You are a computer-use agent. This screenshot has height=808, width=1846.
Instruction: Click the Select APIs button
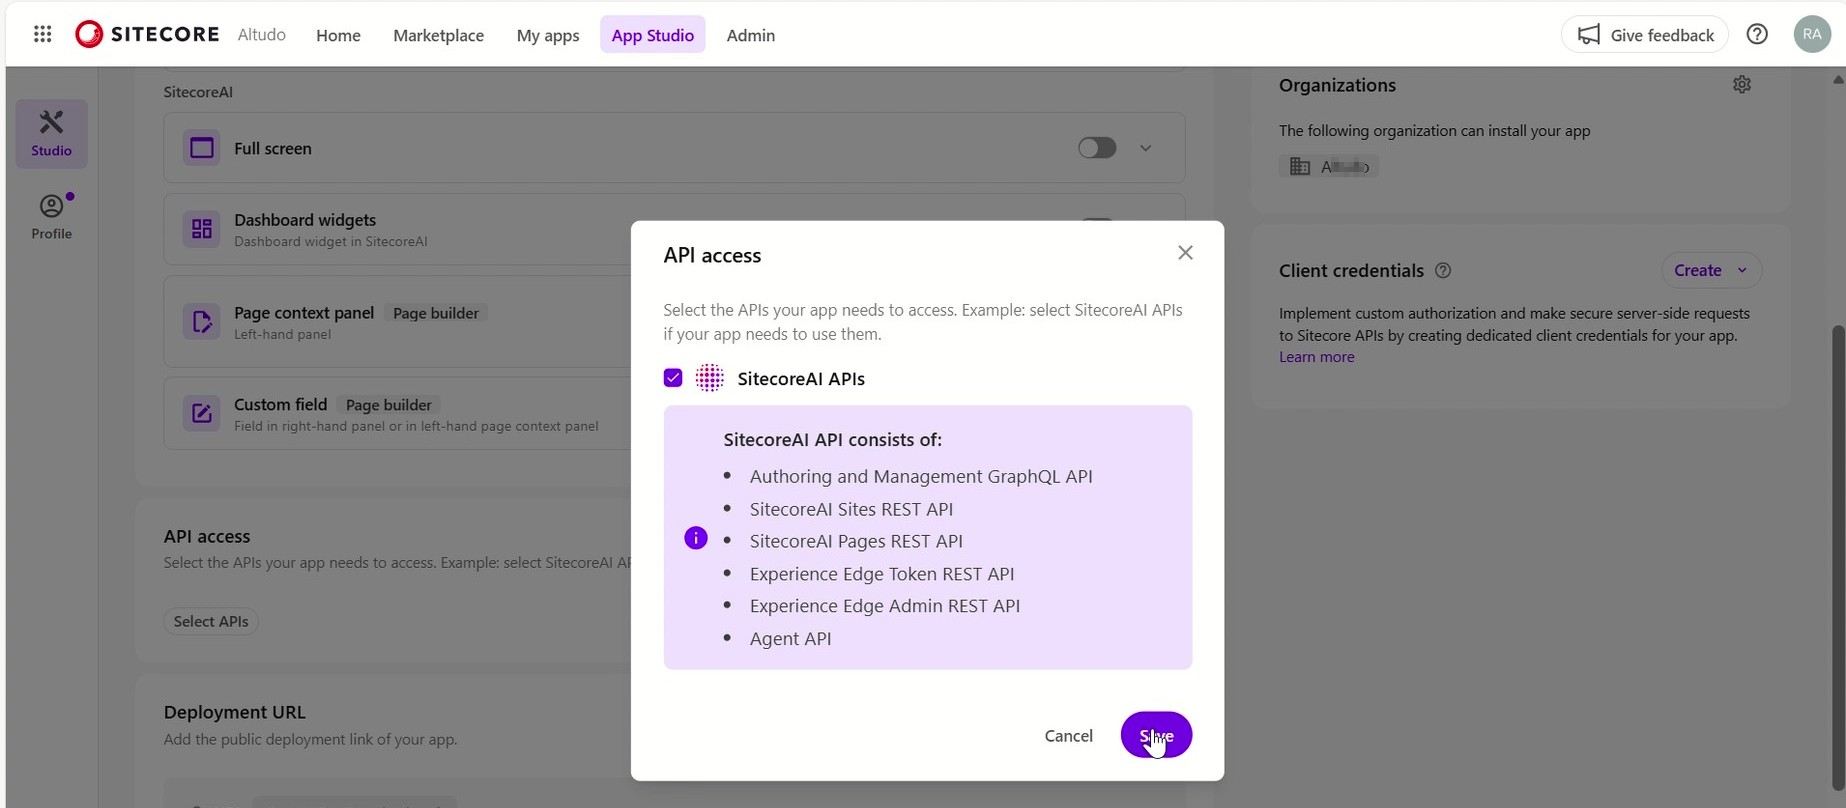pyautogui.click(x=211, y=621)
